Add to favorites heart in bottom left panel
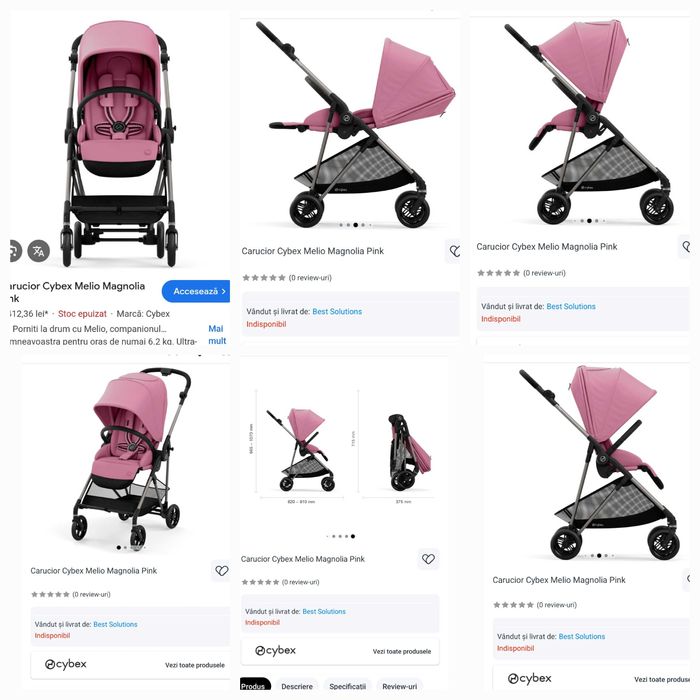700x700 pixels. pos(221,571)
